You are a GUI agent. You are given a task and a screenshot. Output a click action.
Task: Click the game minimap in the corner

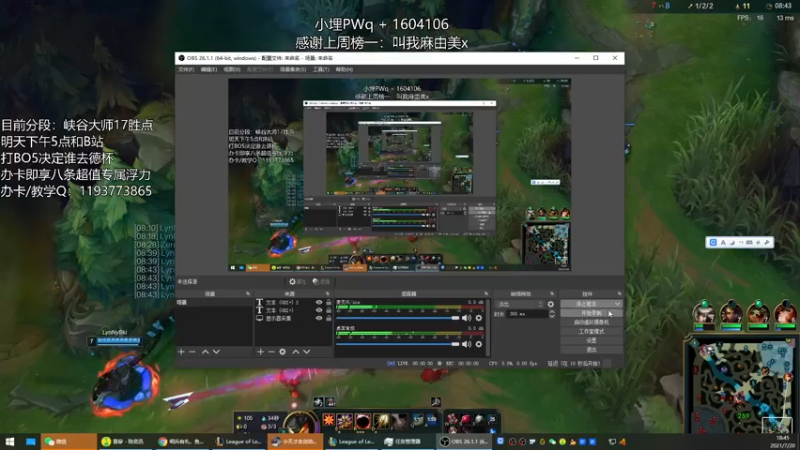point(740,385)
